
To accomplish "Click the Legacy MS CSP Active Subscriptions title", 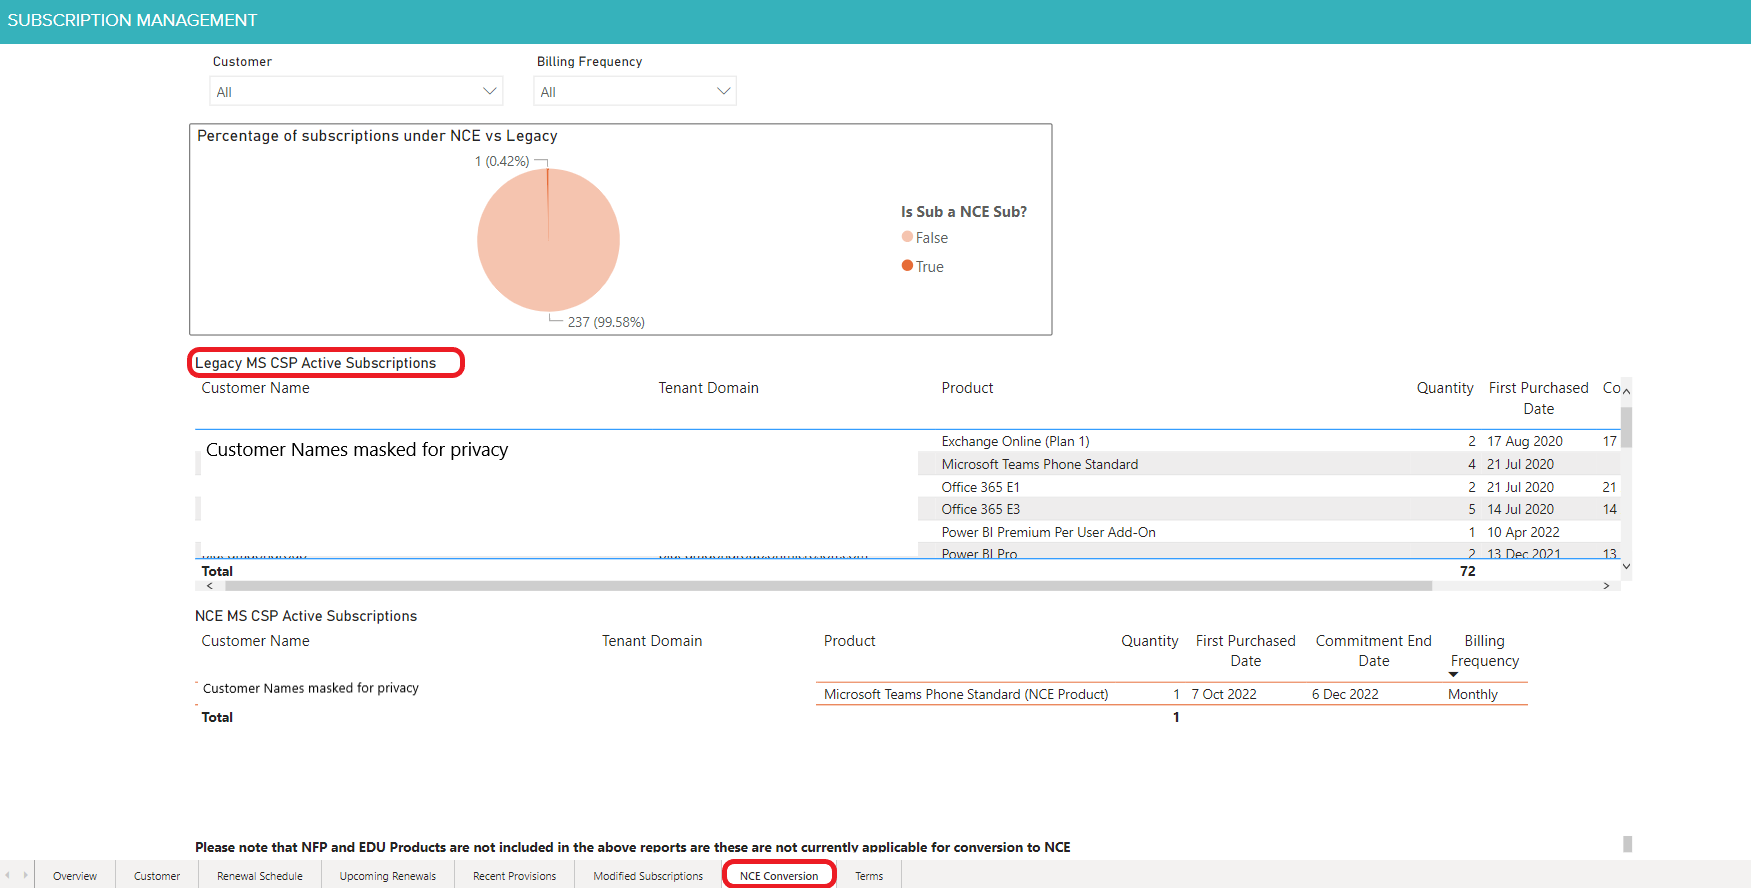I will [315, 363].
